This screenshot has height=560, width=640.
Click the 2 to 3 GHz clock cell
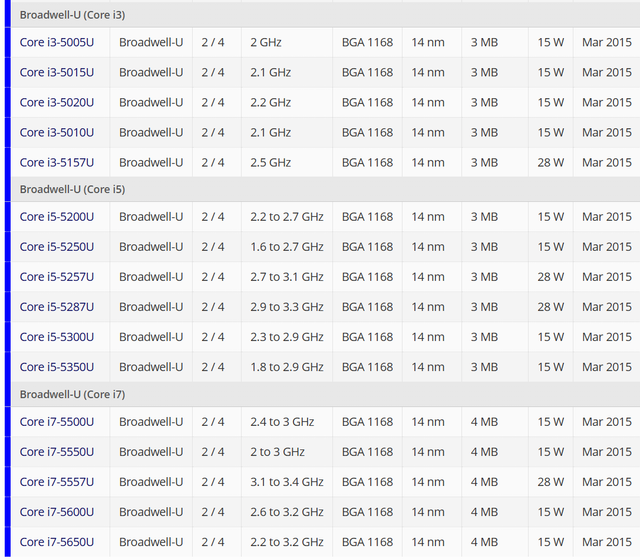pos(287,452)
